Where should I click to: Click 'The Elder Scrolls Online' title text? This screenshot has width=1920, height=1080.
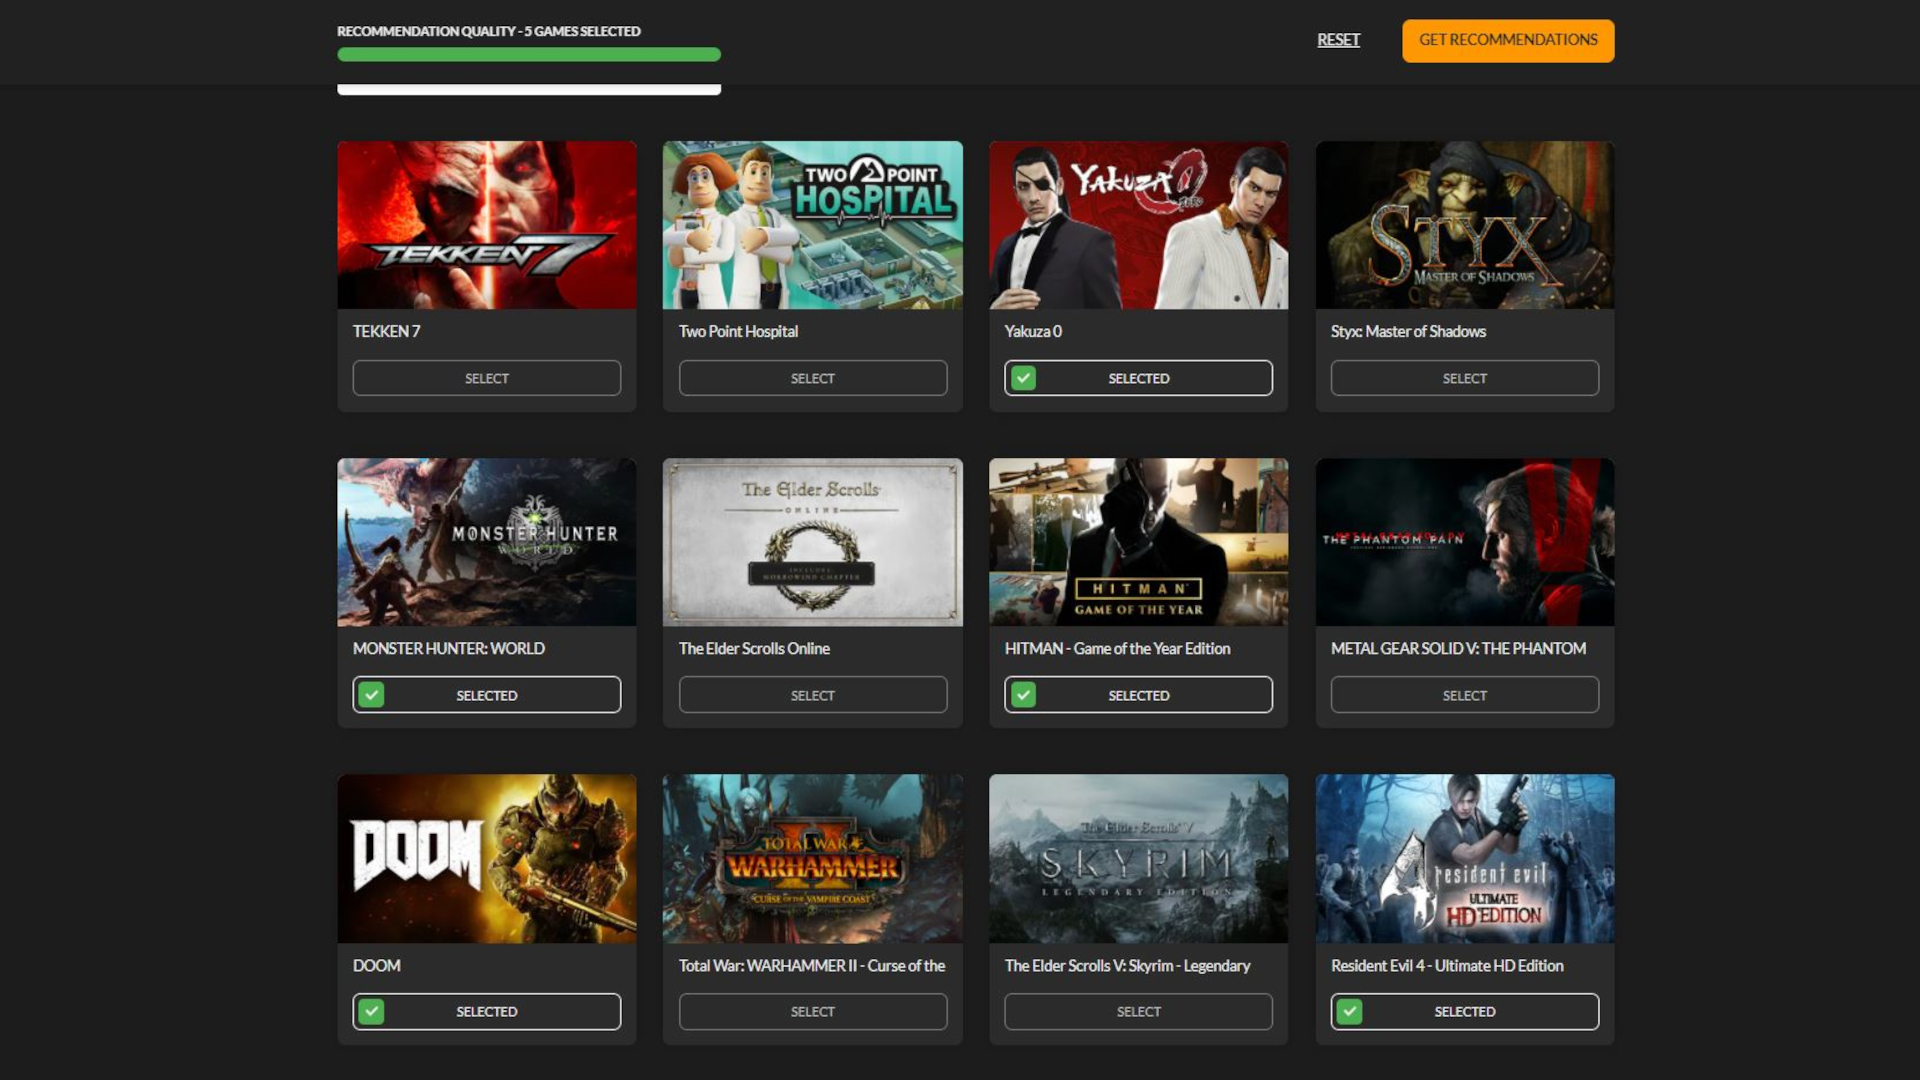[x=754, y=648]
